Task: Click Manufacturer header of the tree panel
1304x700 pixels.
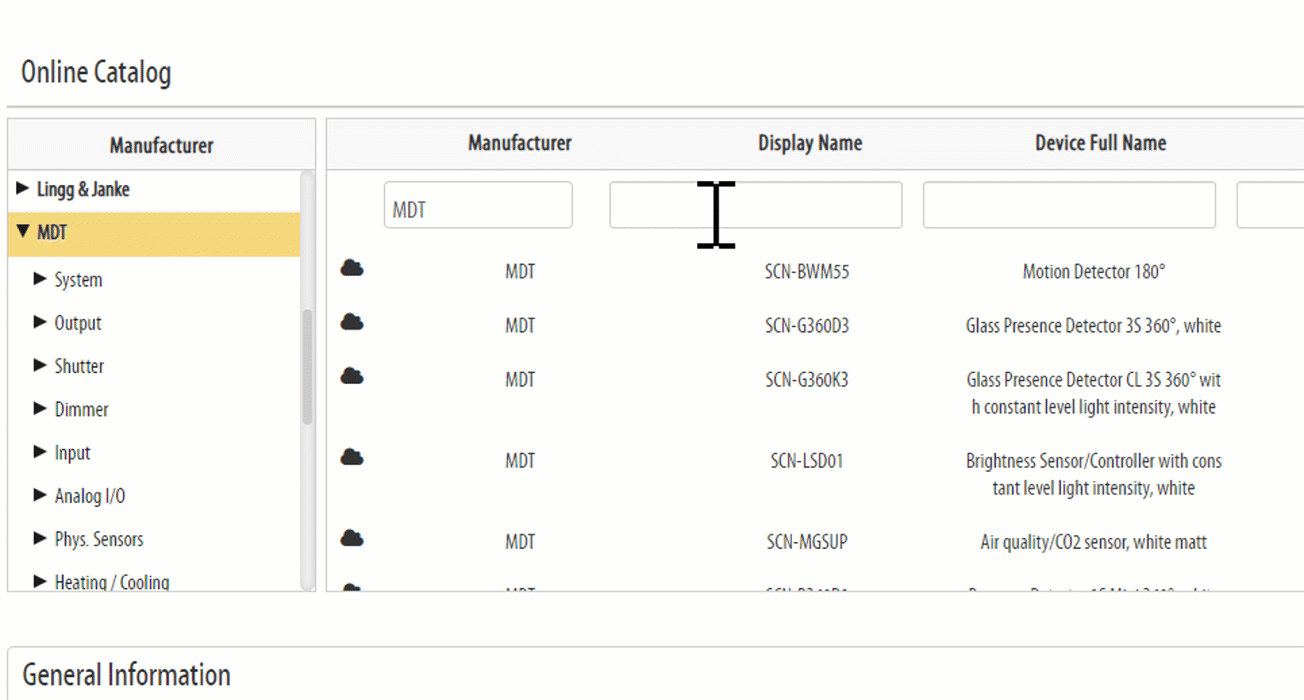Action: 162,145
